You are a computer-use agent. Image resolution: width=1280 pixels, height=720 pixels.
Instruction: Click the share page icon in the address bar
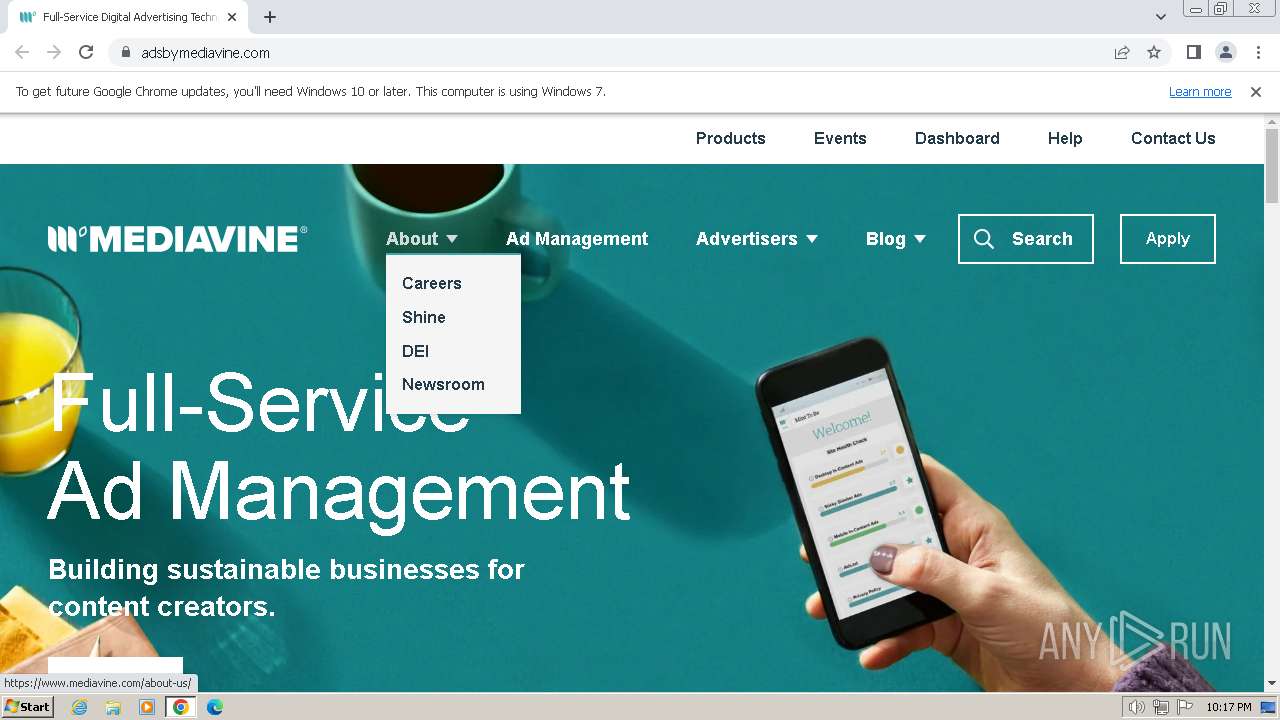click(1122, 52)
